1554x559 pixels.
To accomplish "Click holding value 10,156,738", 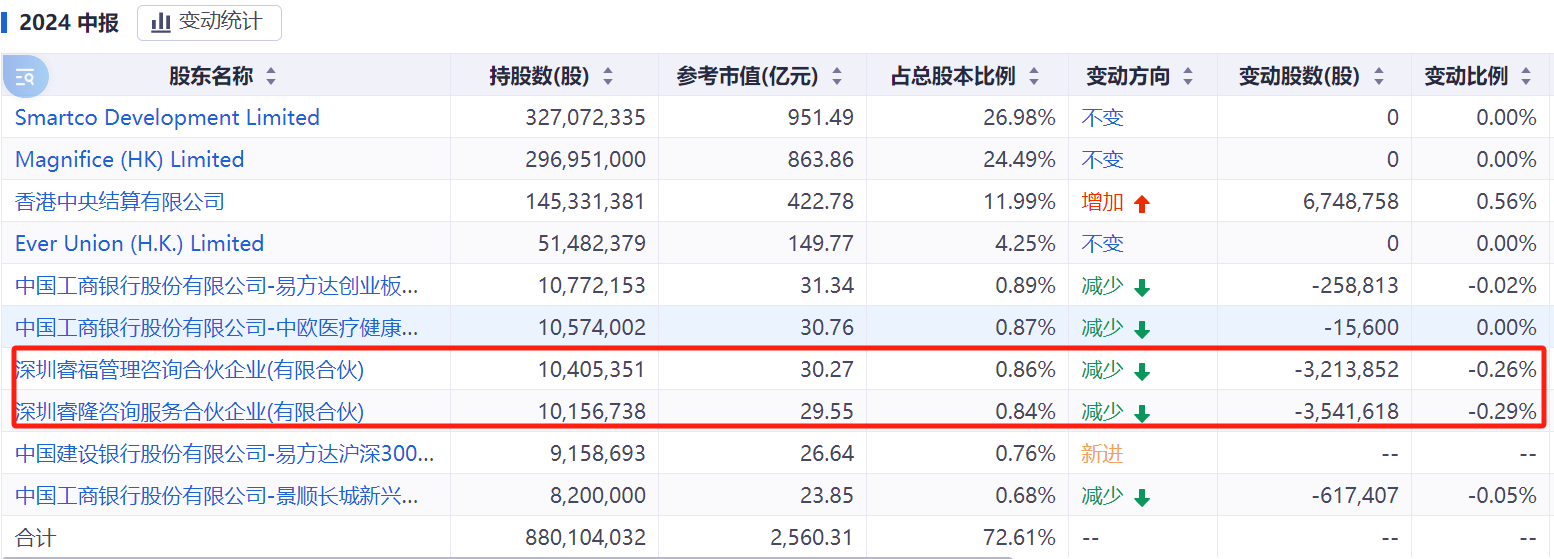I will [592, 411].
